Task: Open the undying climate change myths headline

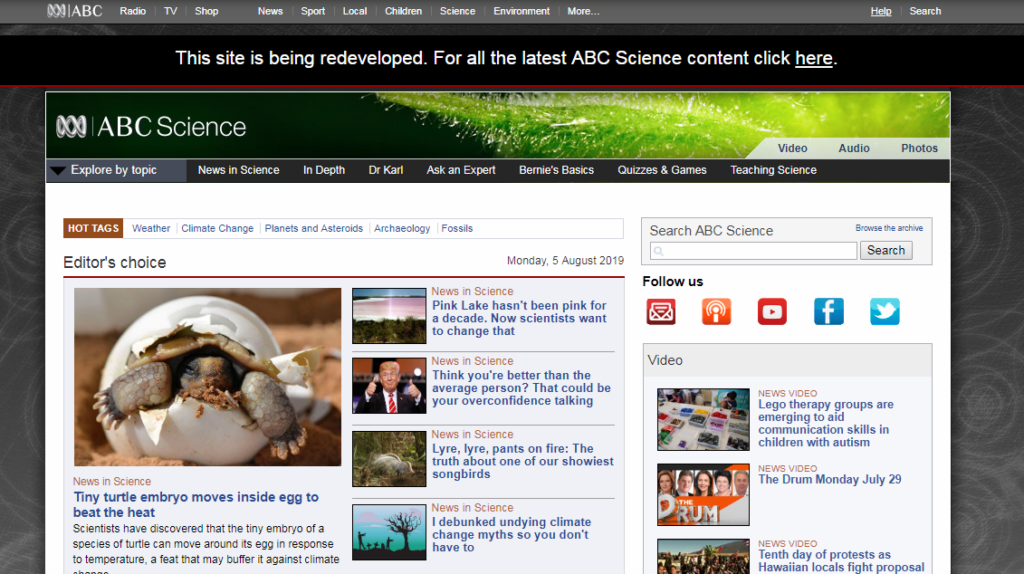Action: tap(511, 534)
